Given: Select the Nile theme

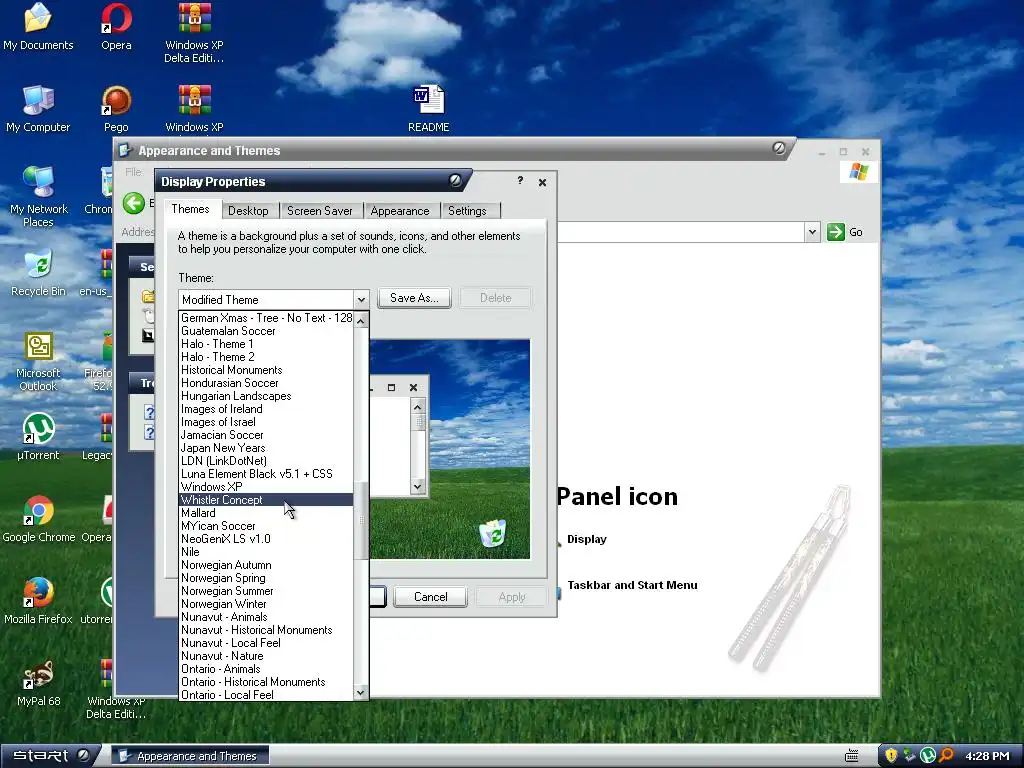Looking at the screenshot, I should click(266, 552).
